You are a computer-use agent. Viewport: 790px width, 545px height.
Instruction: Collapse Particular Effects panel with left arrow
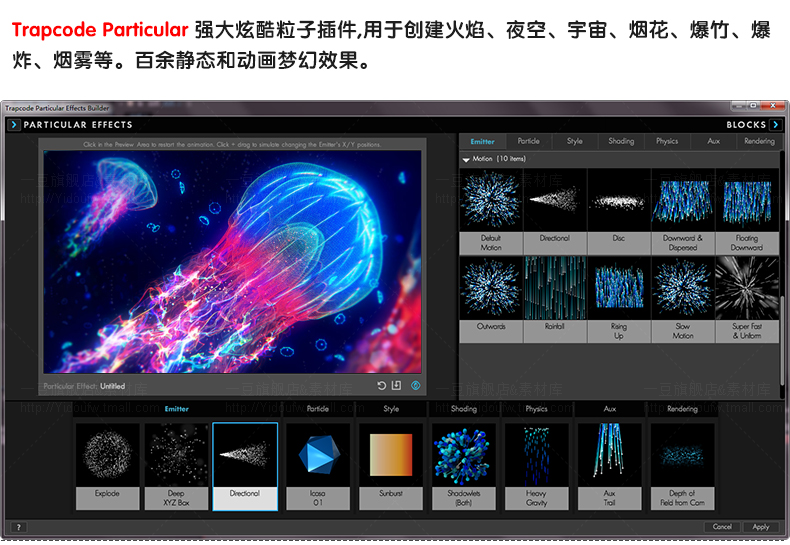point(13,125)
